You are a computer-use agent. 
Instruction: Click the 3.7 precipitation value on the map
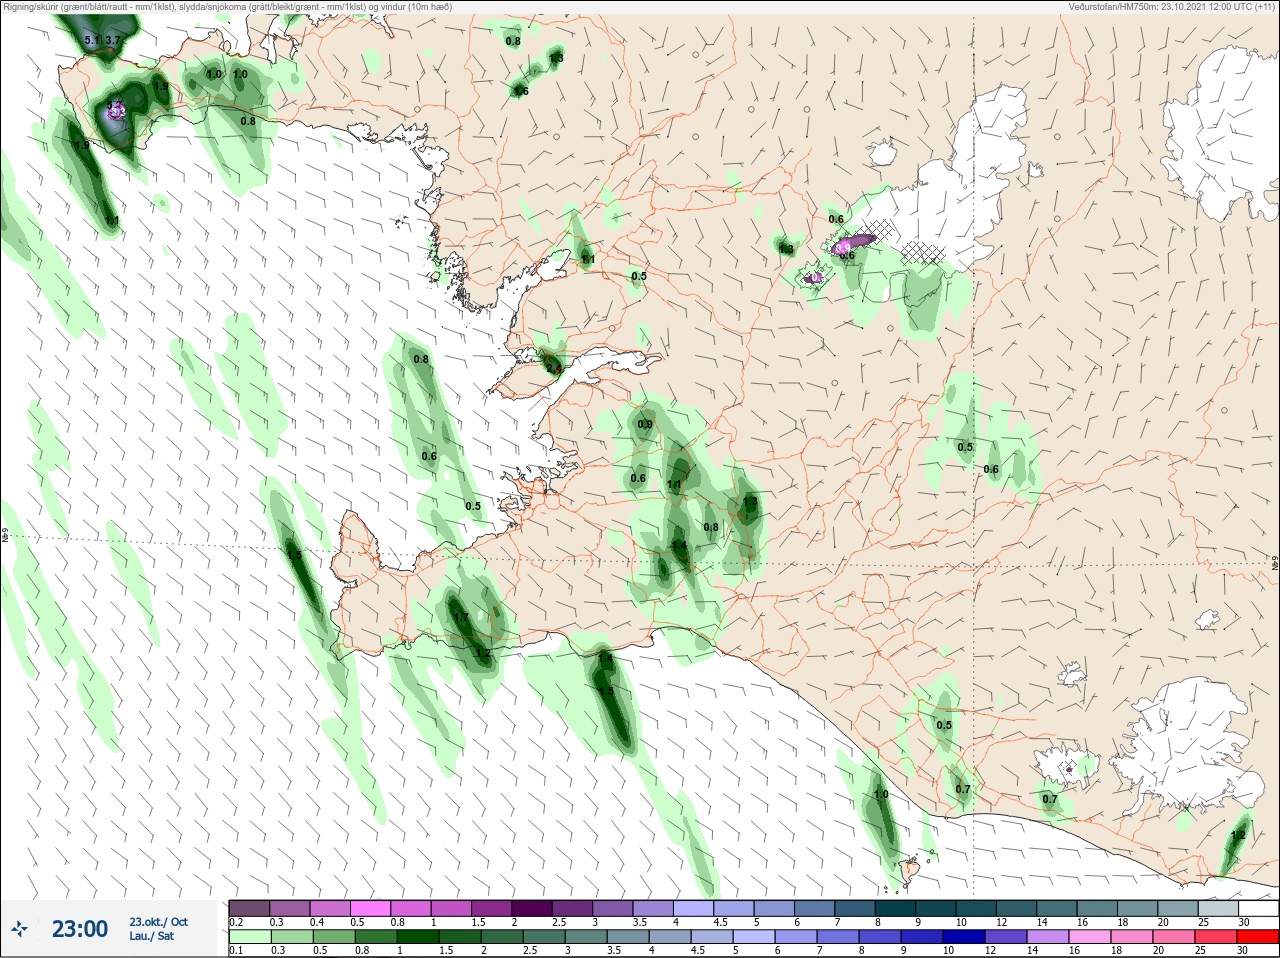(113, 40)
